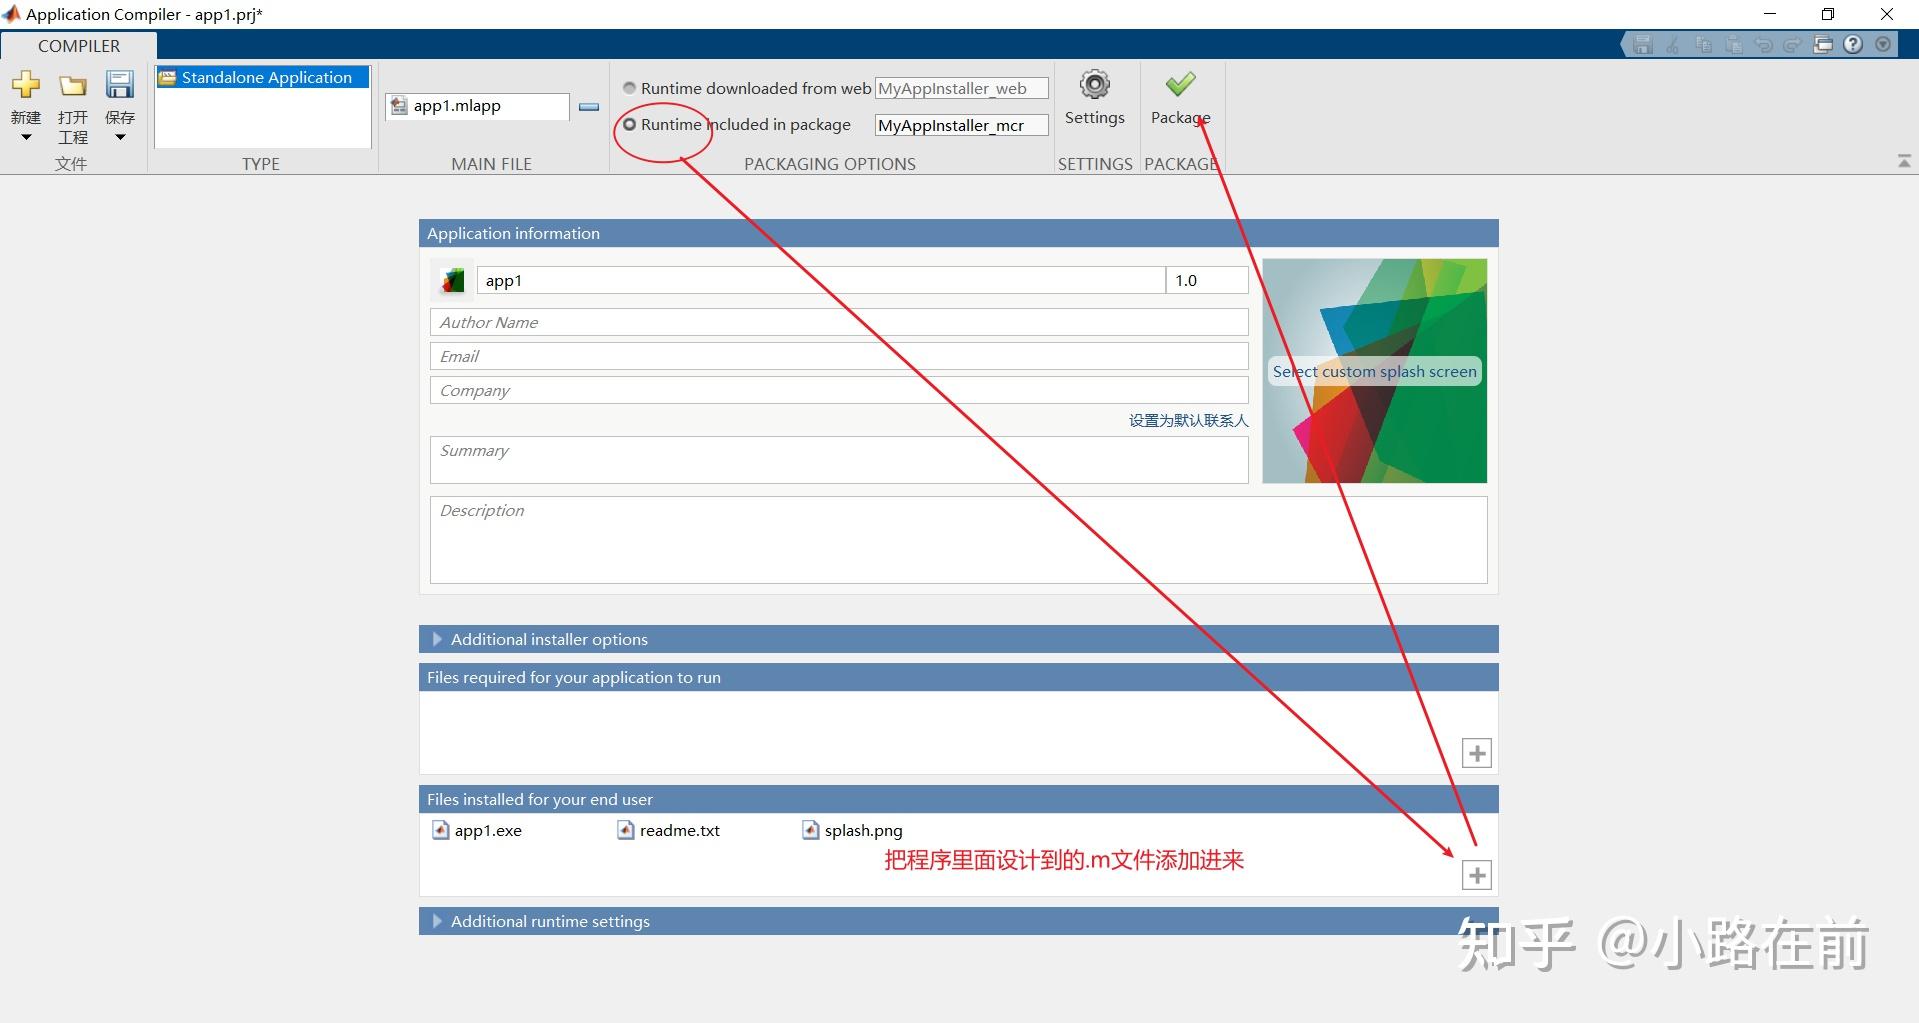Click the Summary text box
The image size is (1919, 1023).
coord(839,460)
